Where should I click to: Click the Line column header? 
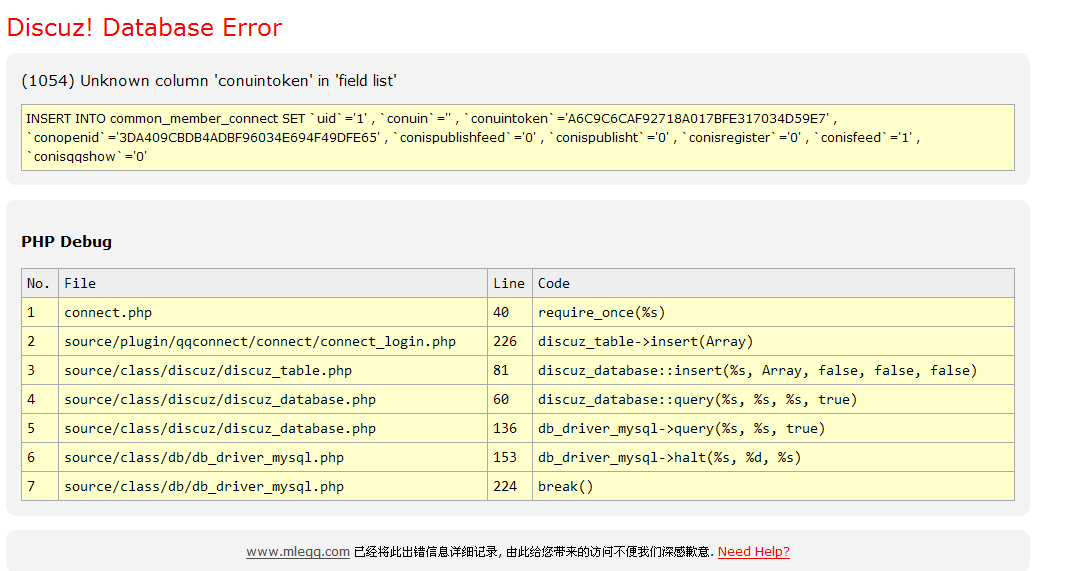point(508,283)
